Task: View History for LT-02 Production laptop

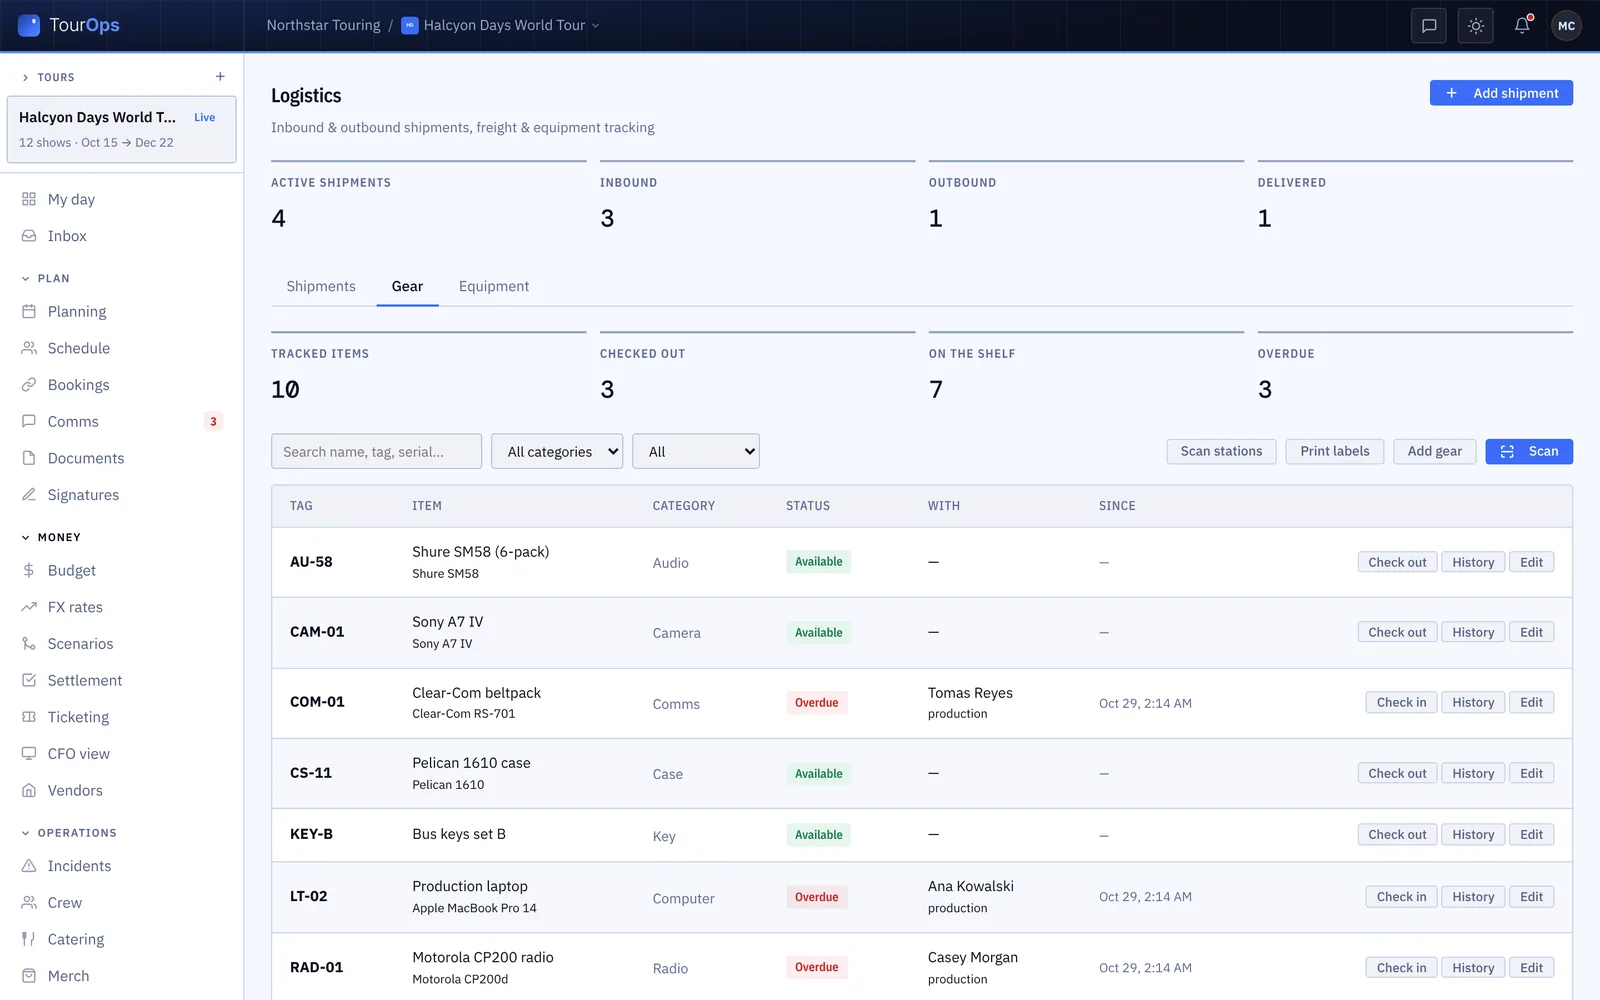Action: (x=1473, y=897)
